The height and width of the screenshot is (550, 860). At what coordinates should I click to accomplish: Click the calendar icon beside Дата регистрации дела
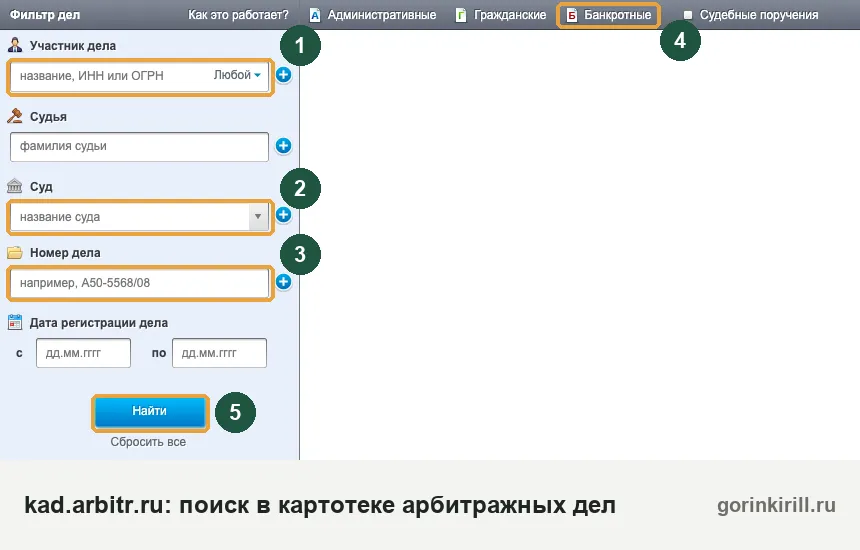click(x=15, y=322)
